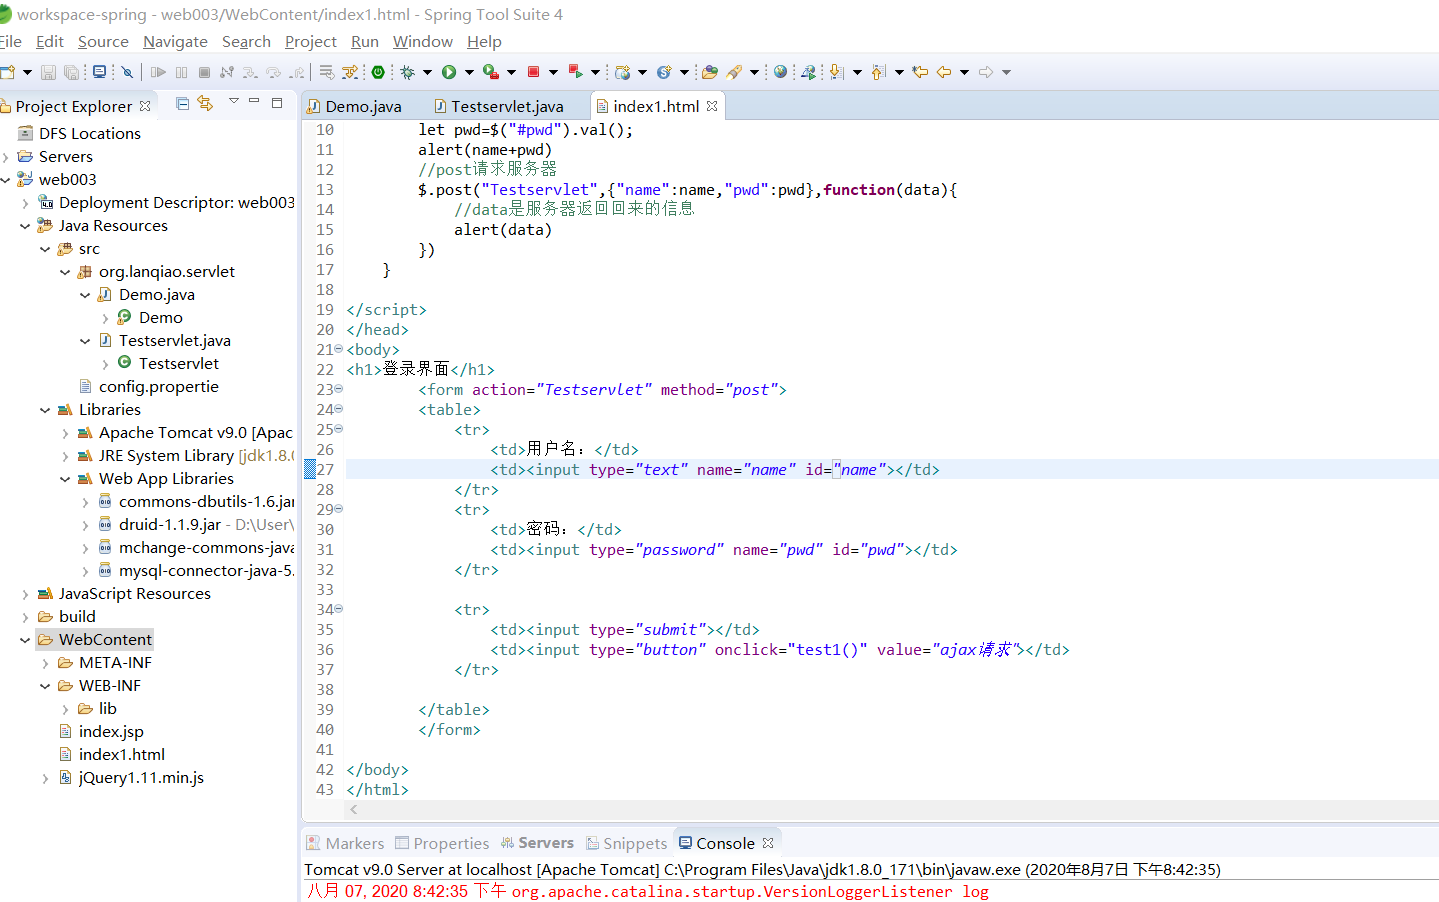Switch to the Demo.java editor tab
The width and height of the screenshot is (1439, 902).
(x=355, y=106)
